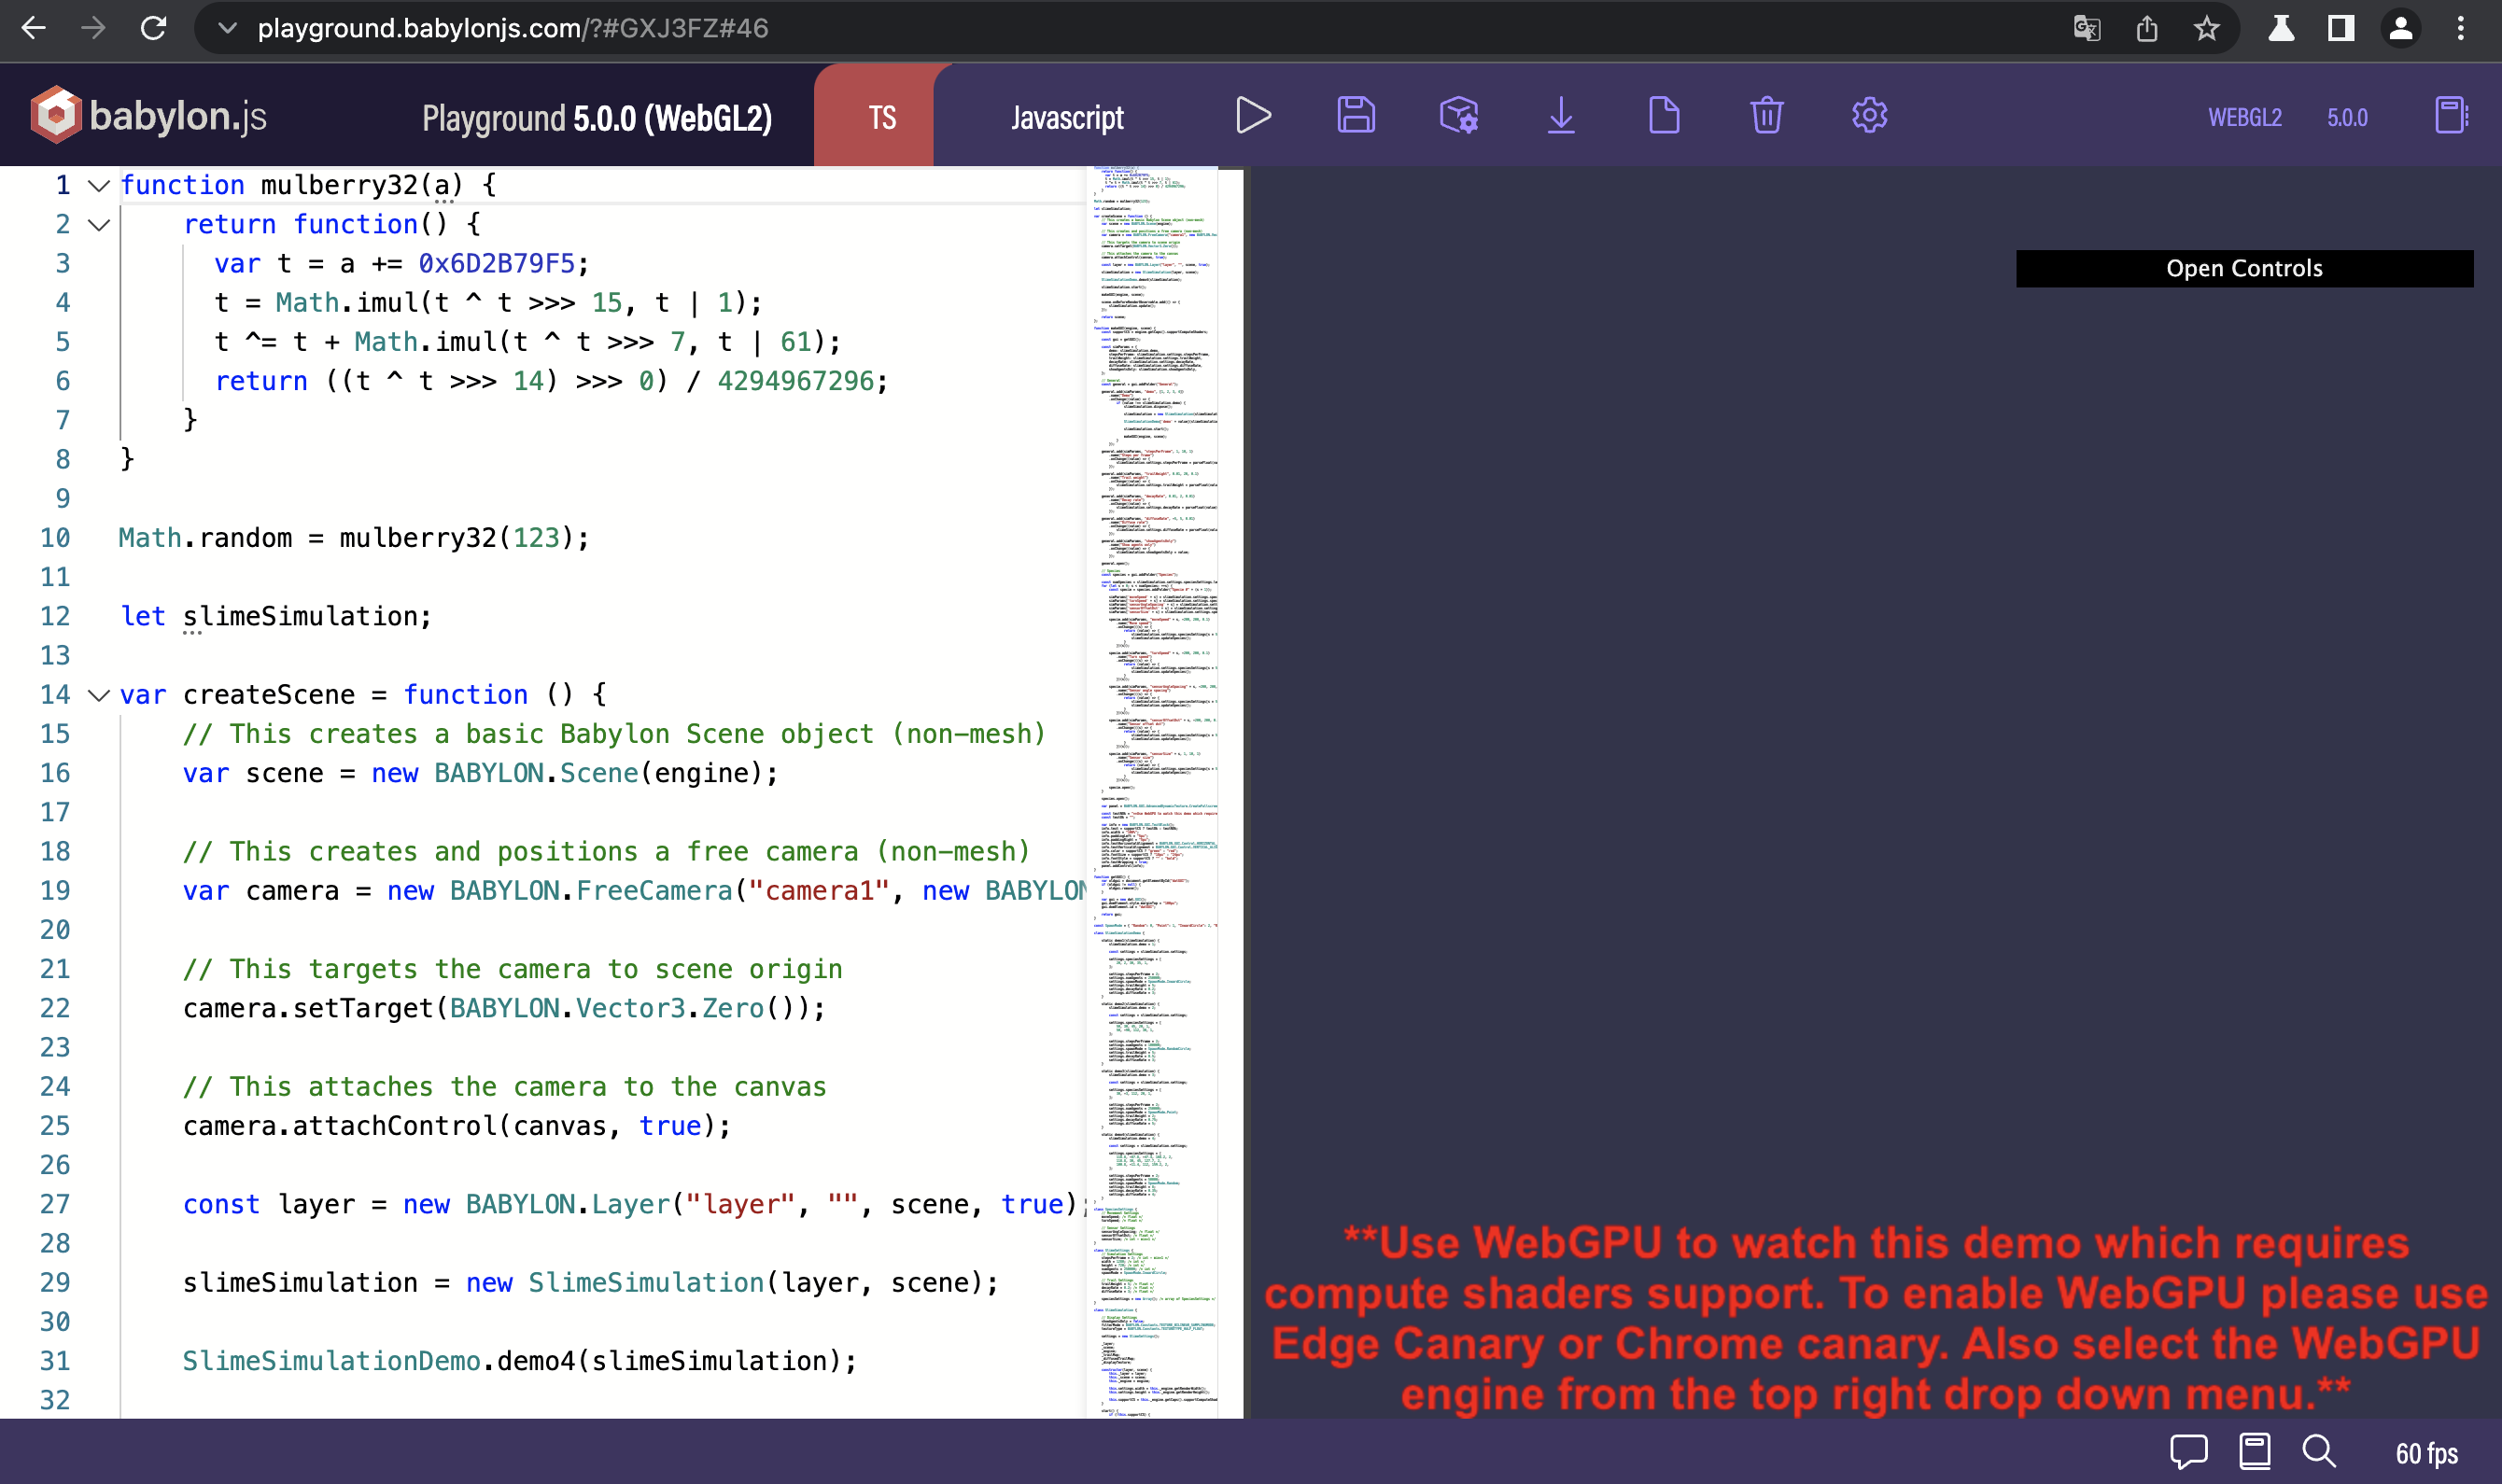This screenshot has width=2502, height=1484.
Task: Switch language to TS
Action: (x=881, y=118)
